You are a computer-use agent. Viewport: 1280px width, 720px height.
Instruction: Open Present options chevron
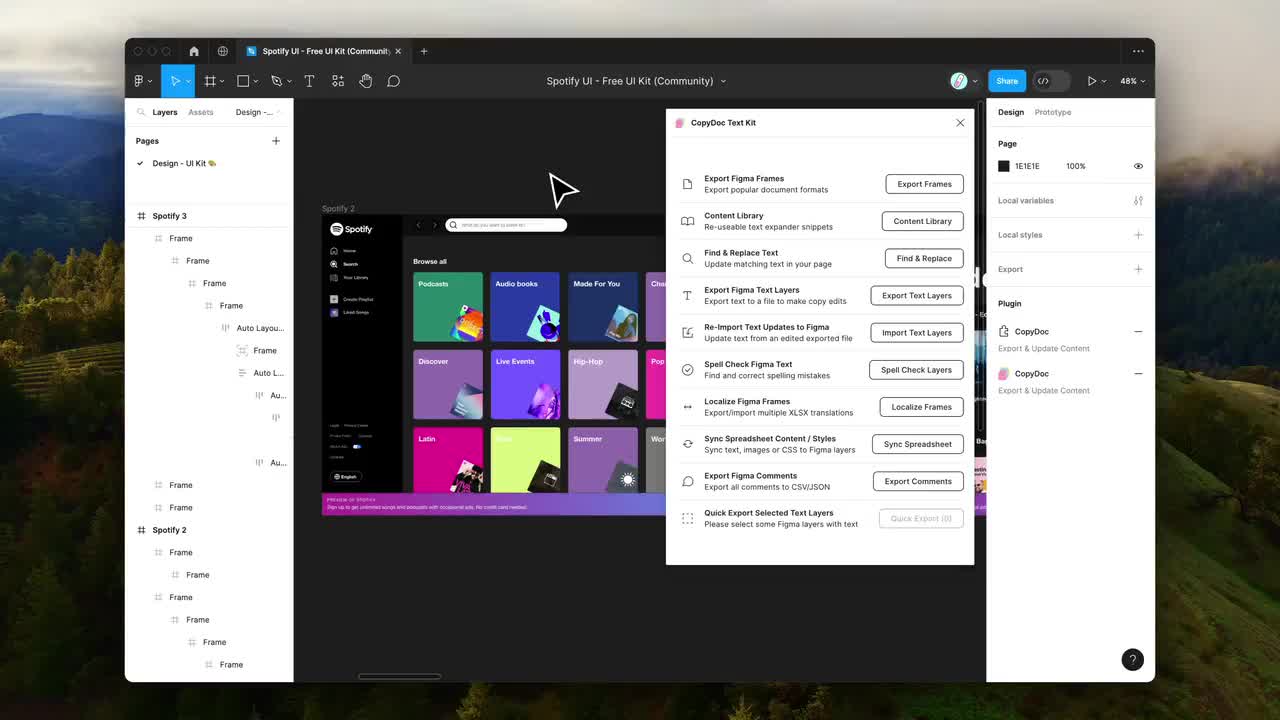[1105, 81]
